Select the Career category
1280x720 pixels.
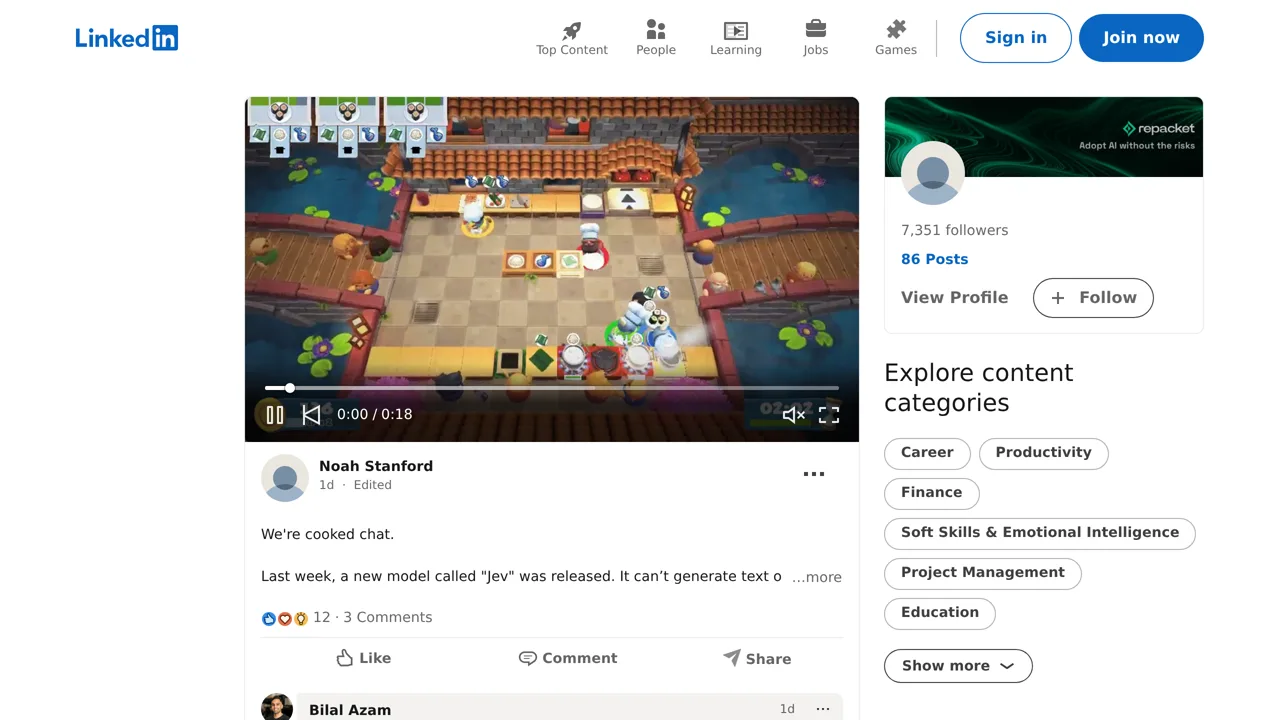click(927, 453)
